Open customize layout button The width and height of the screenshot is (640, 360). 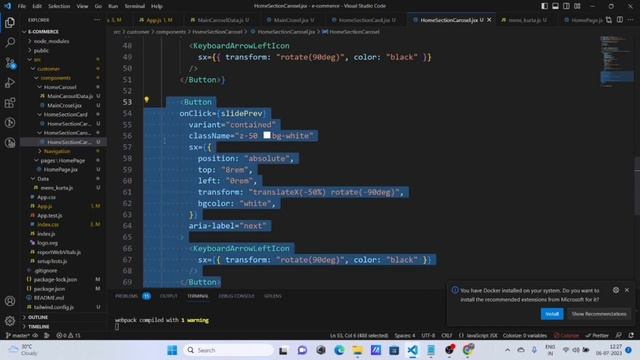[x=577, y=6]
